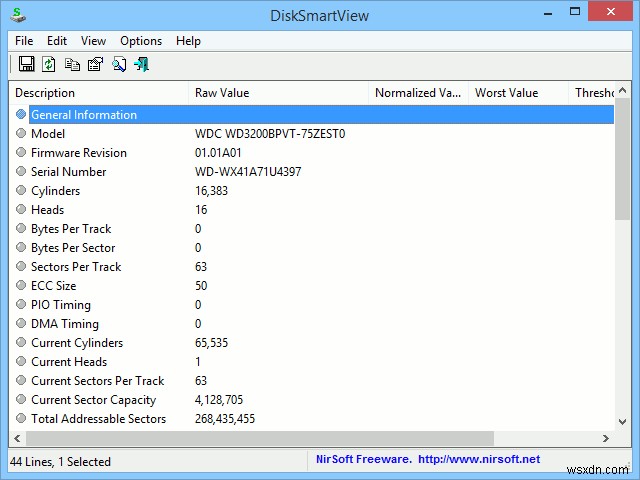The image size is (640, 480).
Task: Select the Current Heads row
Action: pyautogui.click(x=312, y=361)
